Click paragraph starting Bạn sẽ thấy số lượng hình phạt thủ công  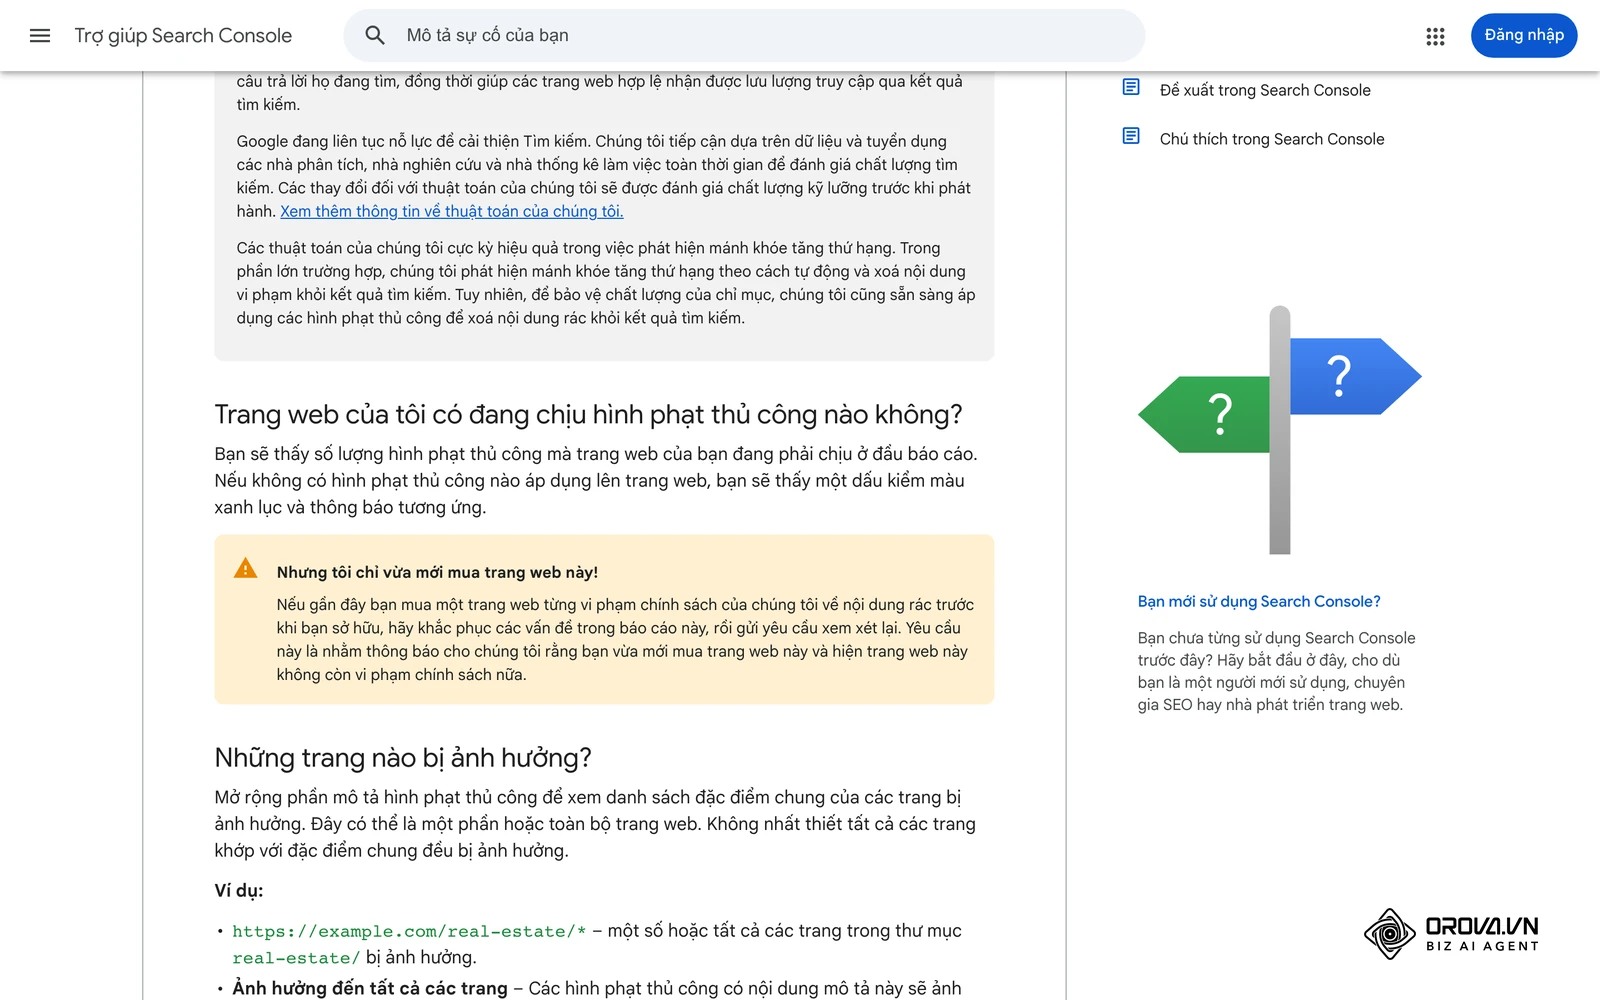[596, 481]
